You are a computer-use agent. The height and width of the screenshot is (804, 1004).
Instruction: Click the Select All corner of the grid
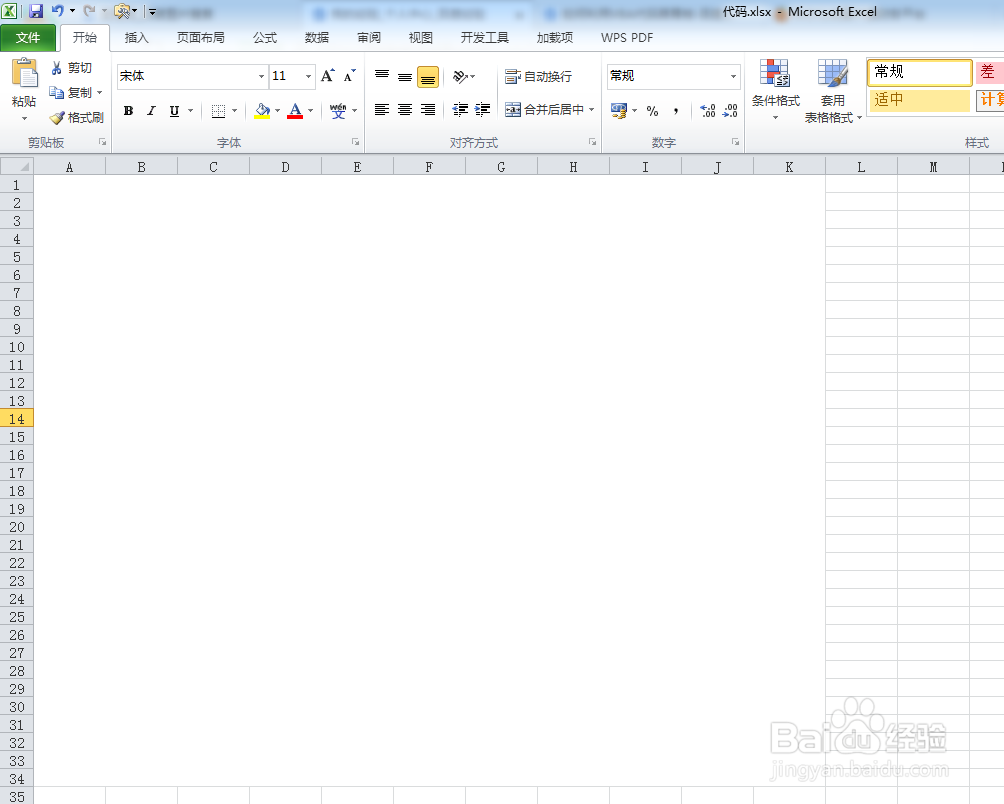pyautogui.click(x=17, y=166)
